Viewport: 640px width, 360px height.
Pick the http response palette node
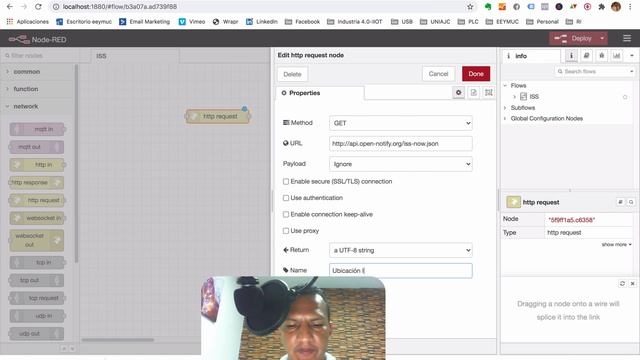point(36,182)
